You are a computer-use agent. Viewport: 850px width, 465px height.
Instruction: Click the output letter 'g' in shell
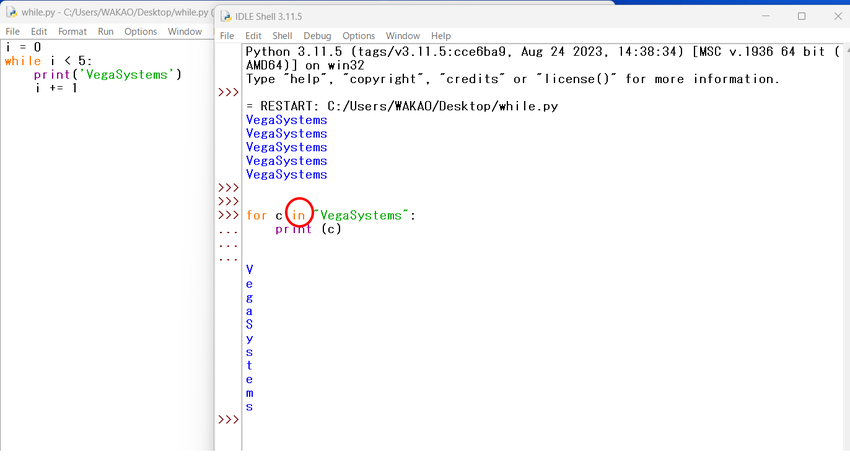[249, 298]
